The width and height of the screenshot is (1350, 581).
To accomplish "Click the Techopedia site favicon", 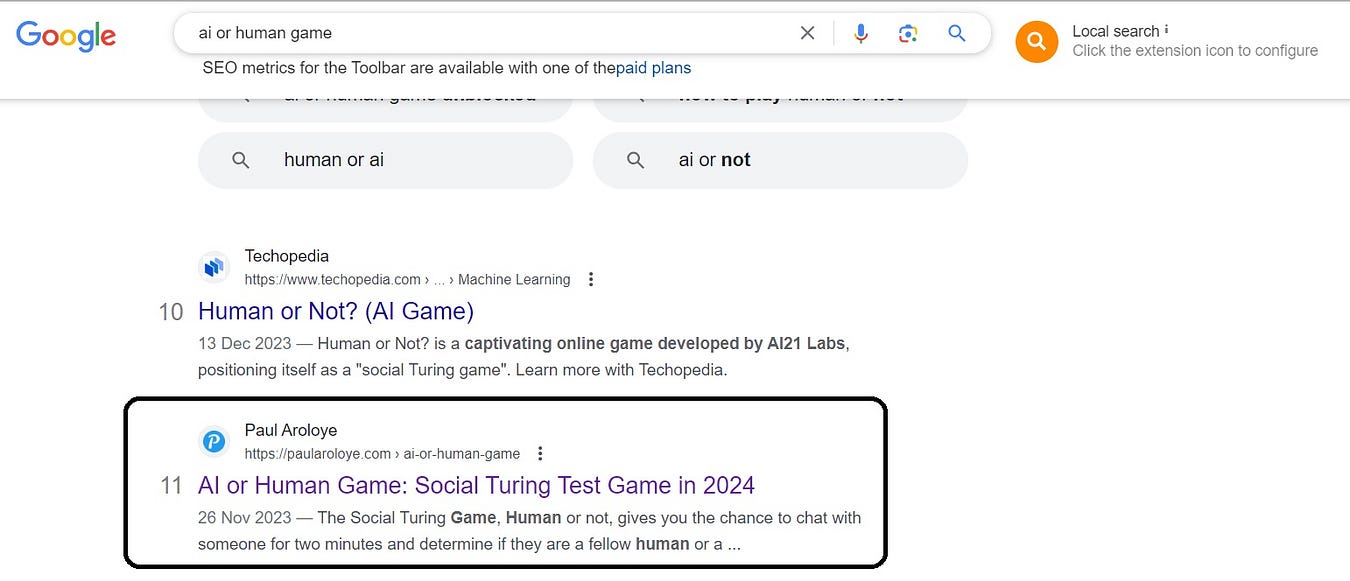I will click(214, 267).
